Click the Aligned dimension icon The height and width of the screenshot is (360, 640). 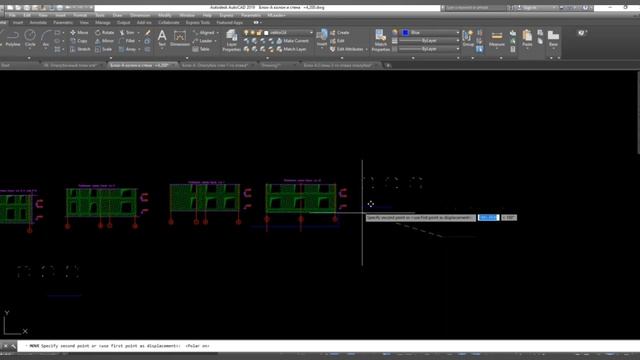203,33
